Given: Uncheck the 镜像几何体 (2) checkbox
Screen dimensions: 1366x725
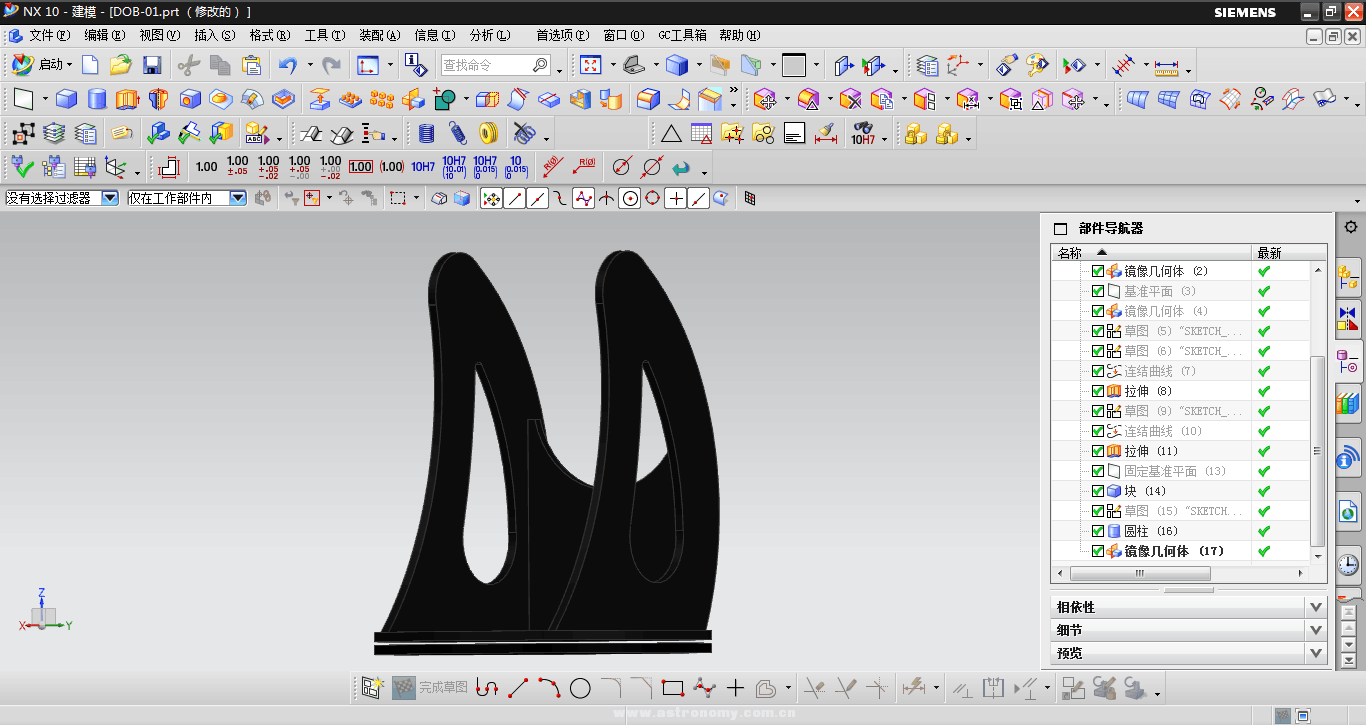Looking at the screenshot, I should click(x=1098, y=271).
